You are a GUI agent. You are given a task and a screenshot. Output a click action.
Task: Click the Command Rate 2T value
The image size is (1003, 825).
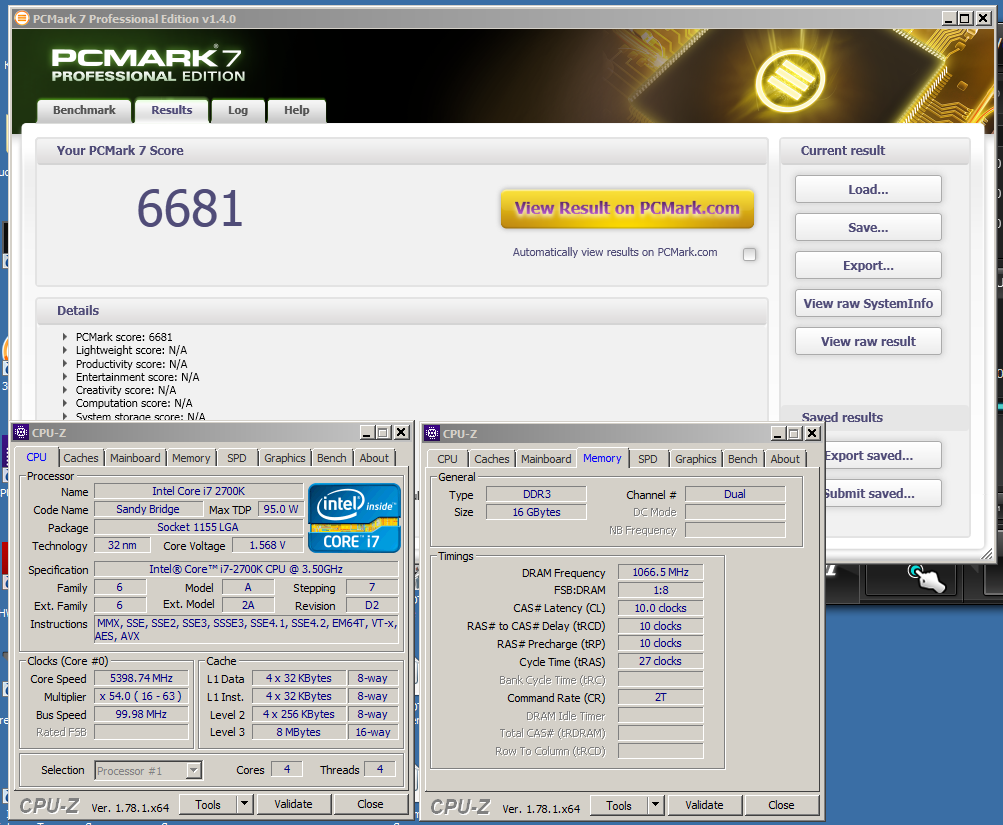661,697
